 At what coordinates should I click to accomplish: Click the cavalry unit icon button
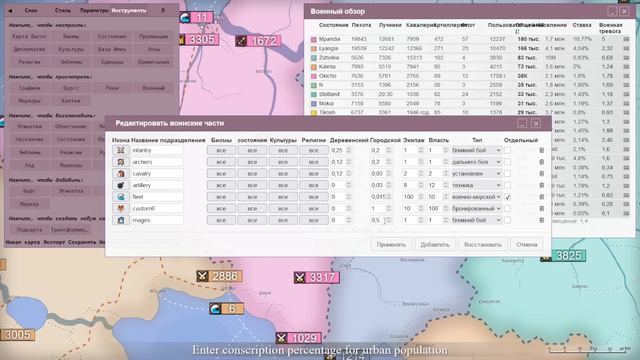click(121, 173)
